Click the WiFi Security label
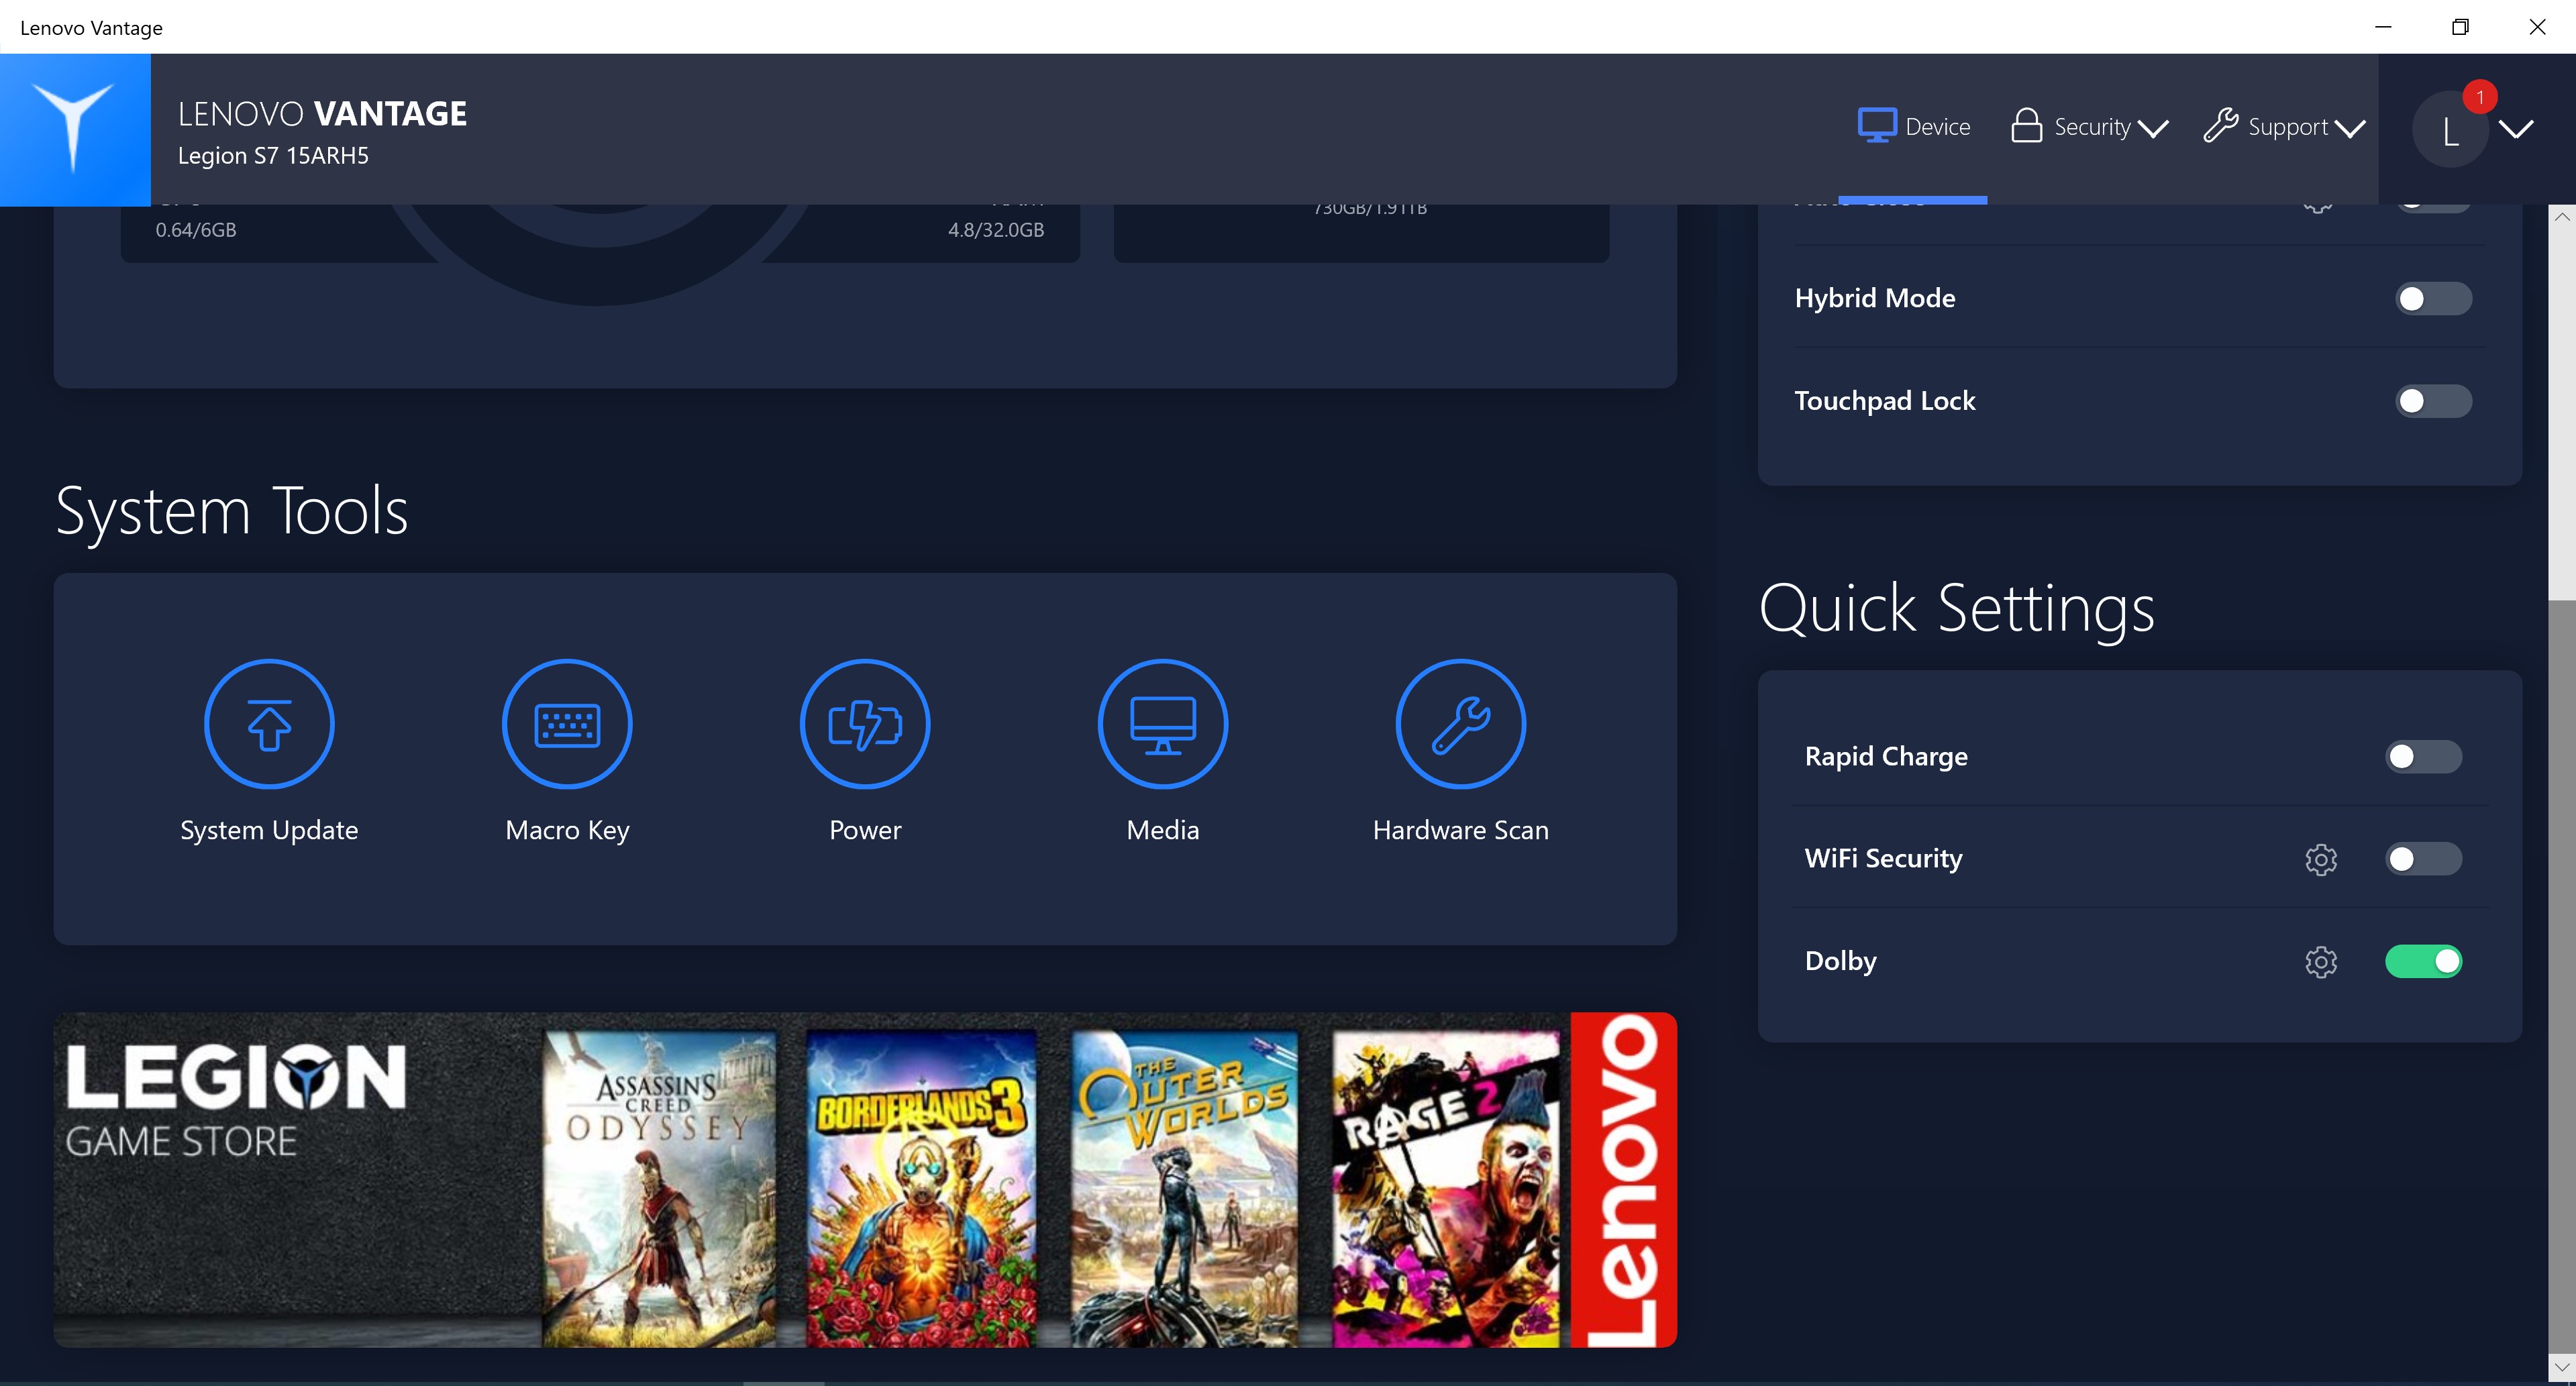 (x=1884, y=859)
